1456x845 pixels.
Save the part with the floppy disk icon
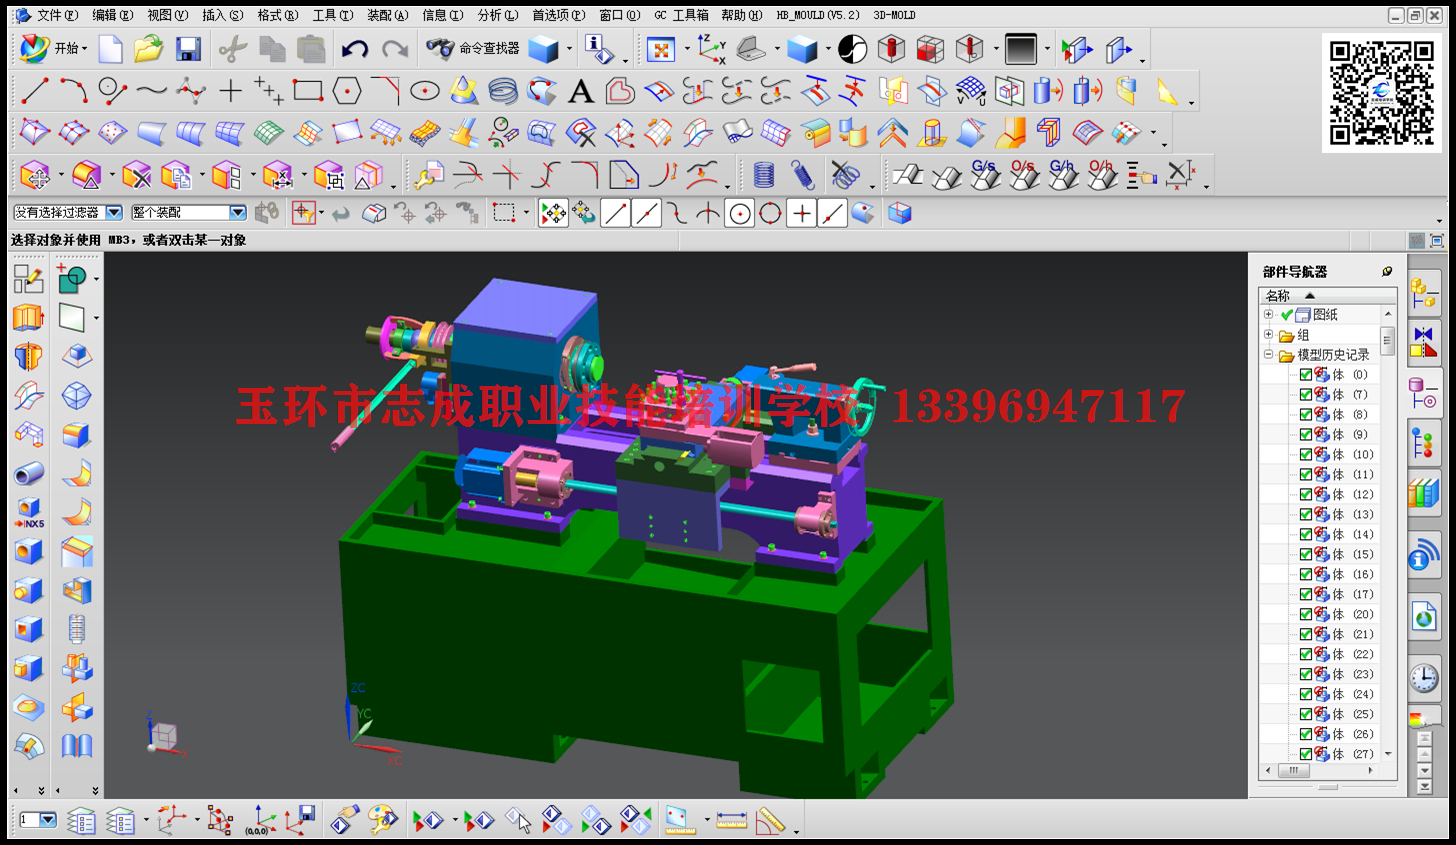188,48
